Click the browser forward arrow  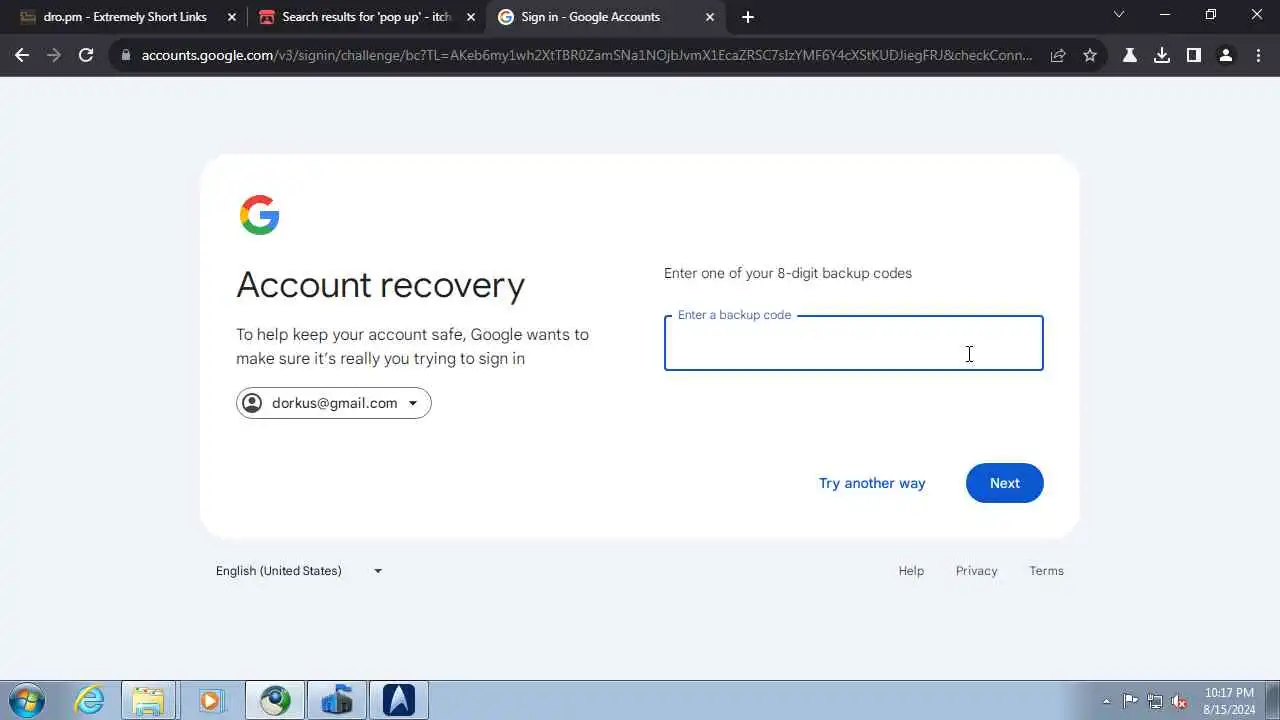pos(54,56)
